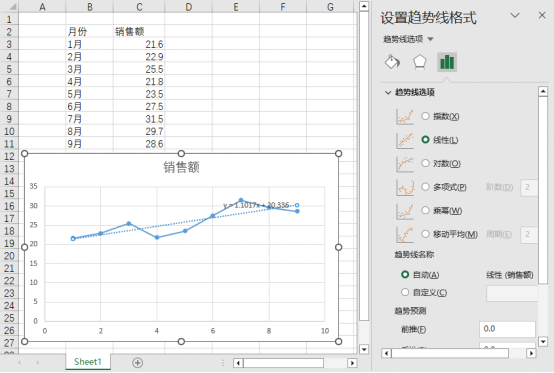Select cell containing 31.5
Viewport: 554px width, 373px height.
click(139, 119)
